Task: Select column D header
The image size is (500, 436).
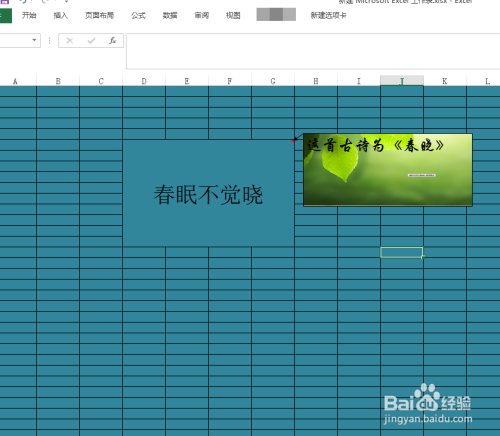Action: 144,81
